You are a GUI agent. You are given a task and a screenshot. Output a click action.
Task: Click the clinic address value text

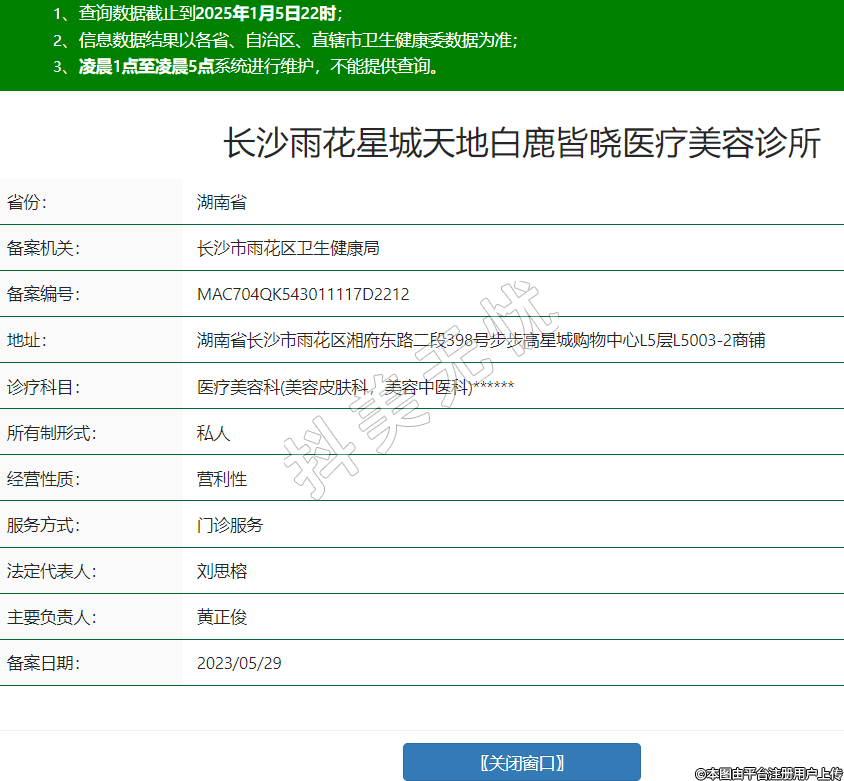pyautogui.click(x=481, y=340)
